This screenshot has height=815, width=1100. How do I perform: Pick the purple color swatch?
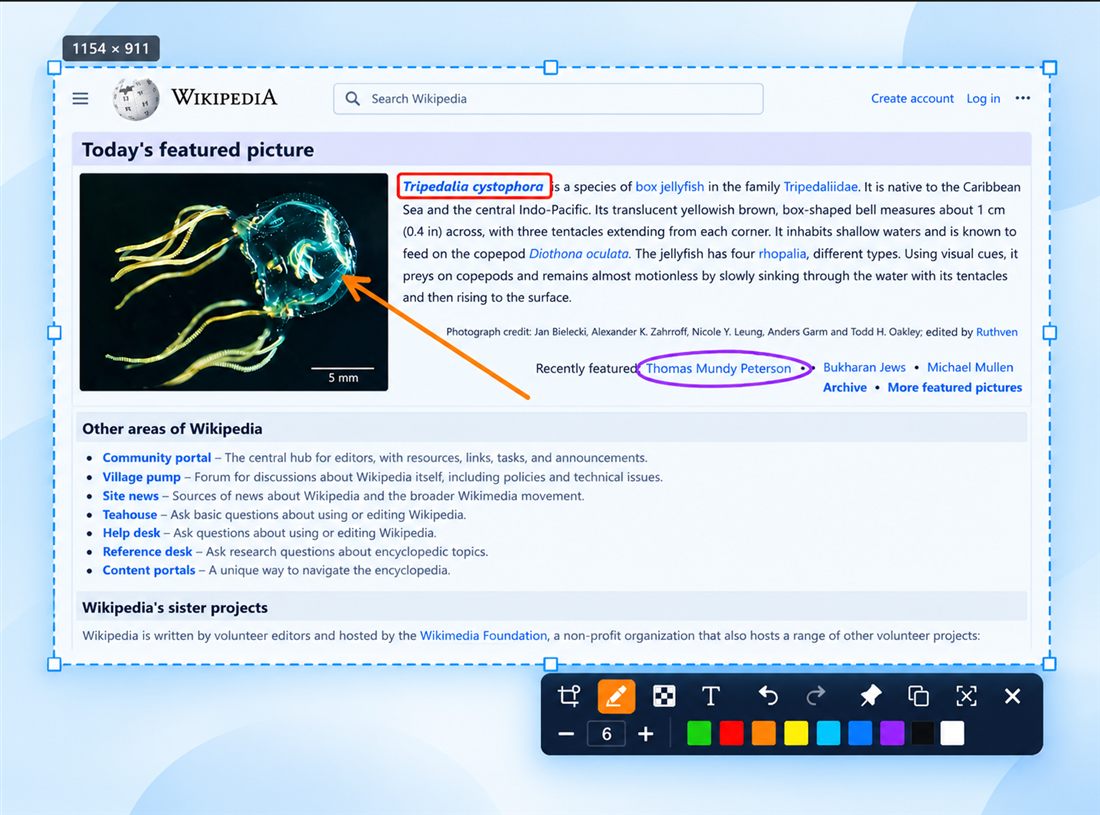[892, 734]
